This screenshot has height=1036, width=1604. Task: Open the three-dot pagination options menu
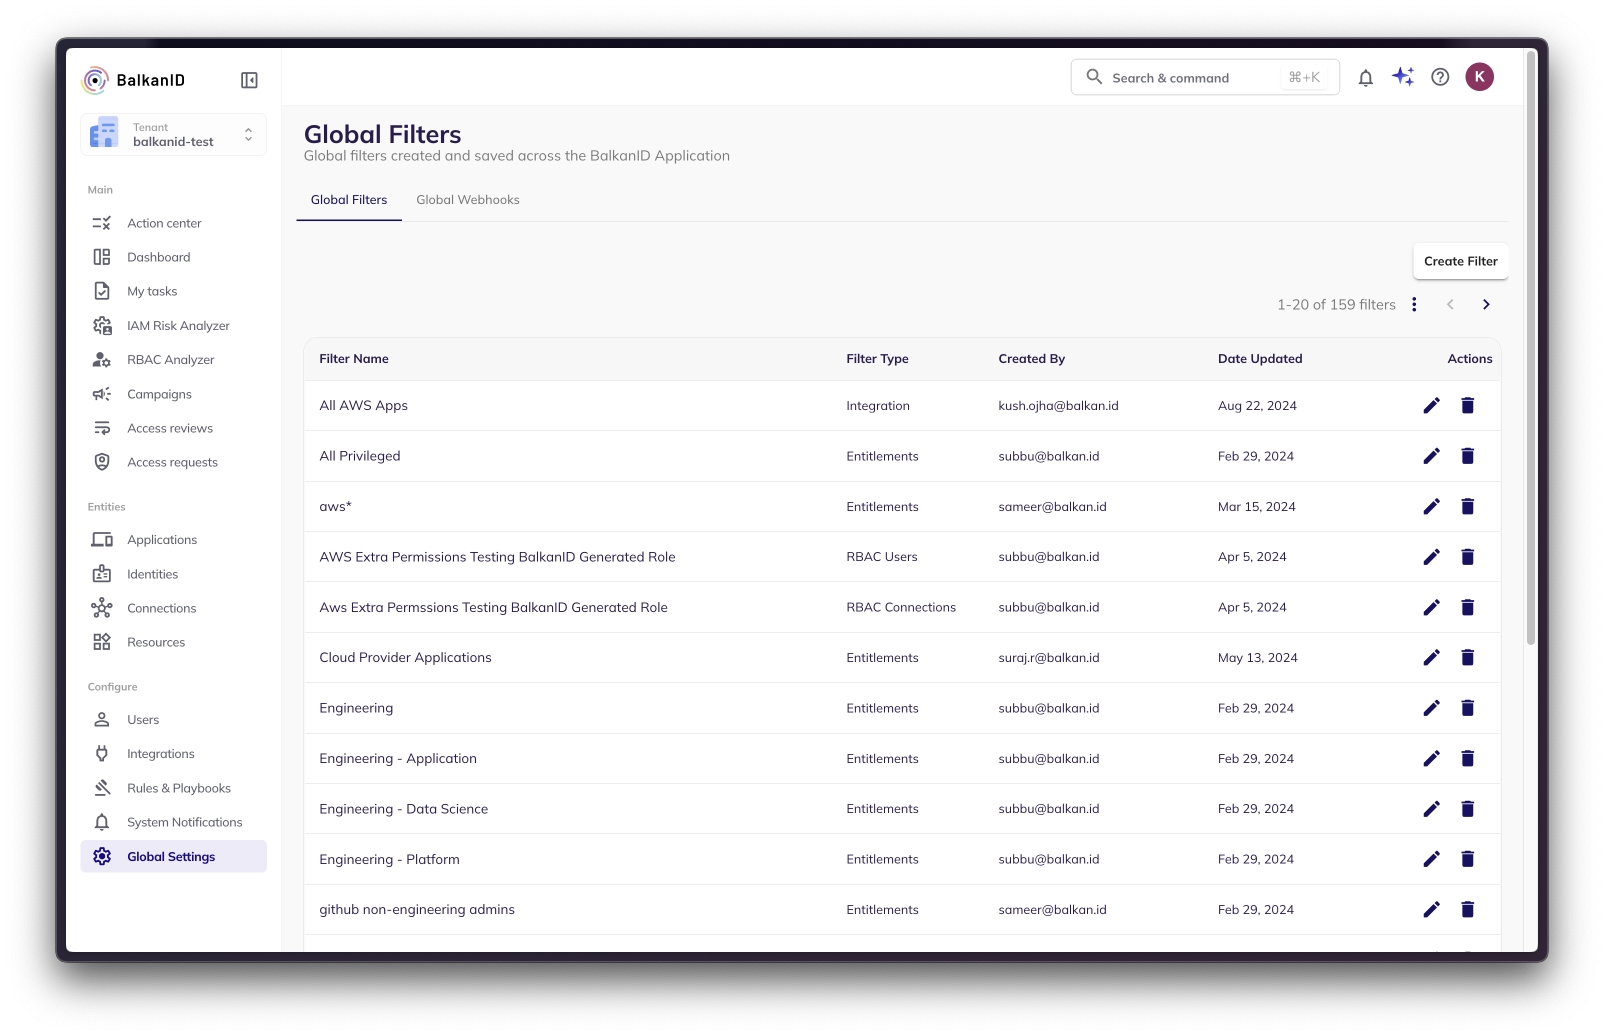pos(1414,304)
